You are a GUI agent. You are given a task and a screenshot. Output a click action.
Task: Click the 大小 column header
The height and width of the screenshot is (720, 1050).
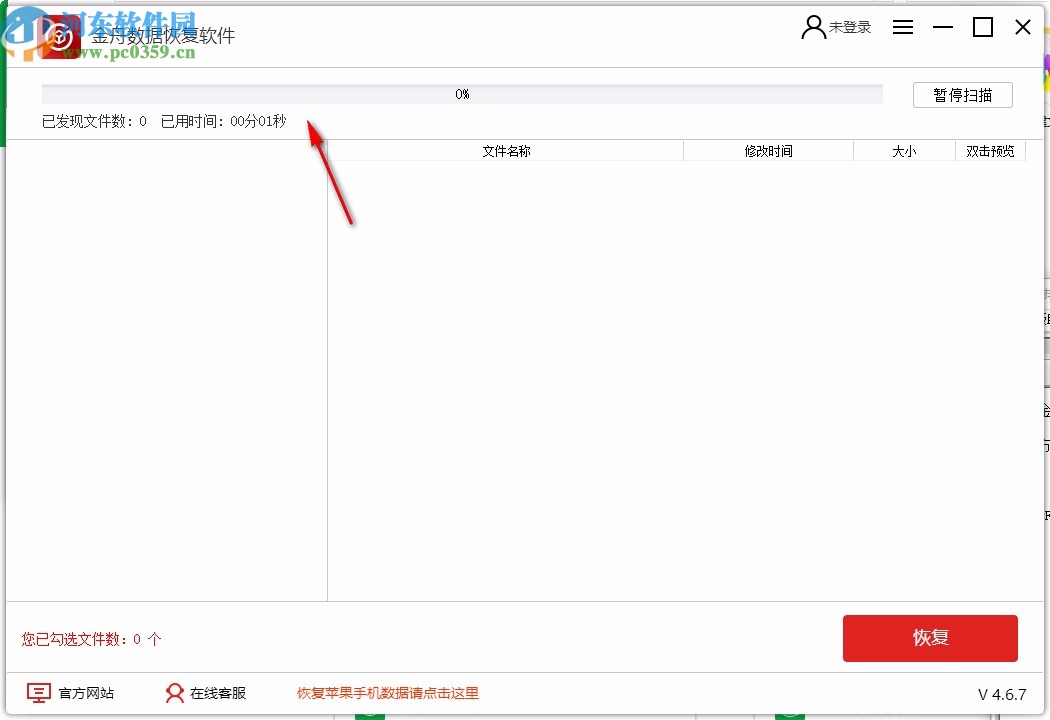[902, 150]
